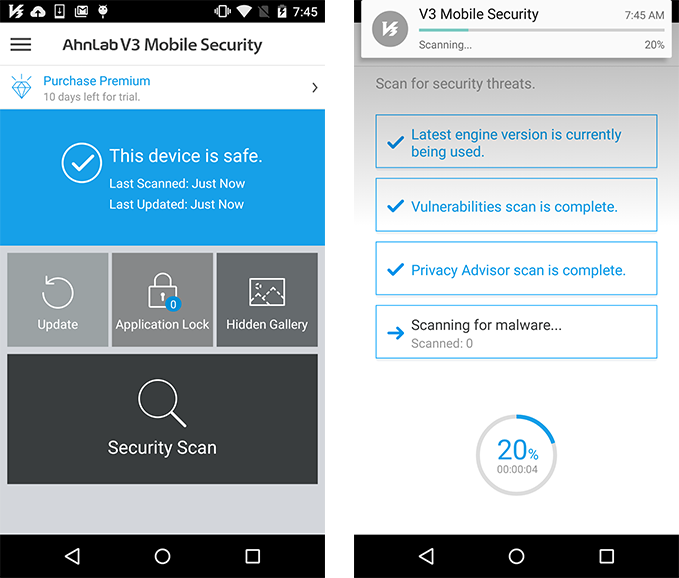Tap the V3 logo in notification

coord(390,29)
